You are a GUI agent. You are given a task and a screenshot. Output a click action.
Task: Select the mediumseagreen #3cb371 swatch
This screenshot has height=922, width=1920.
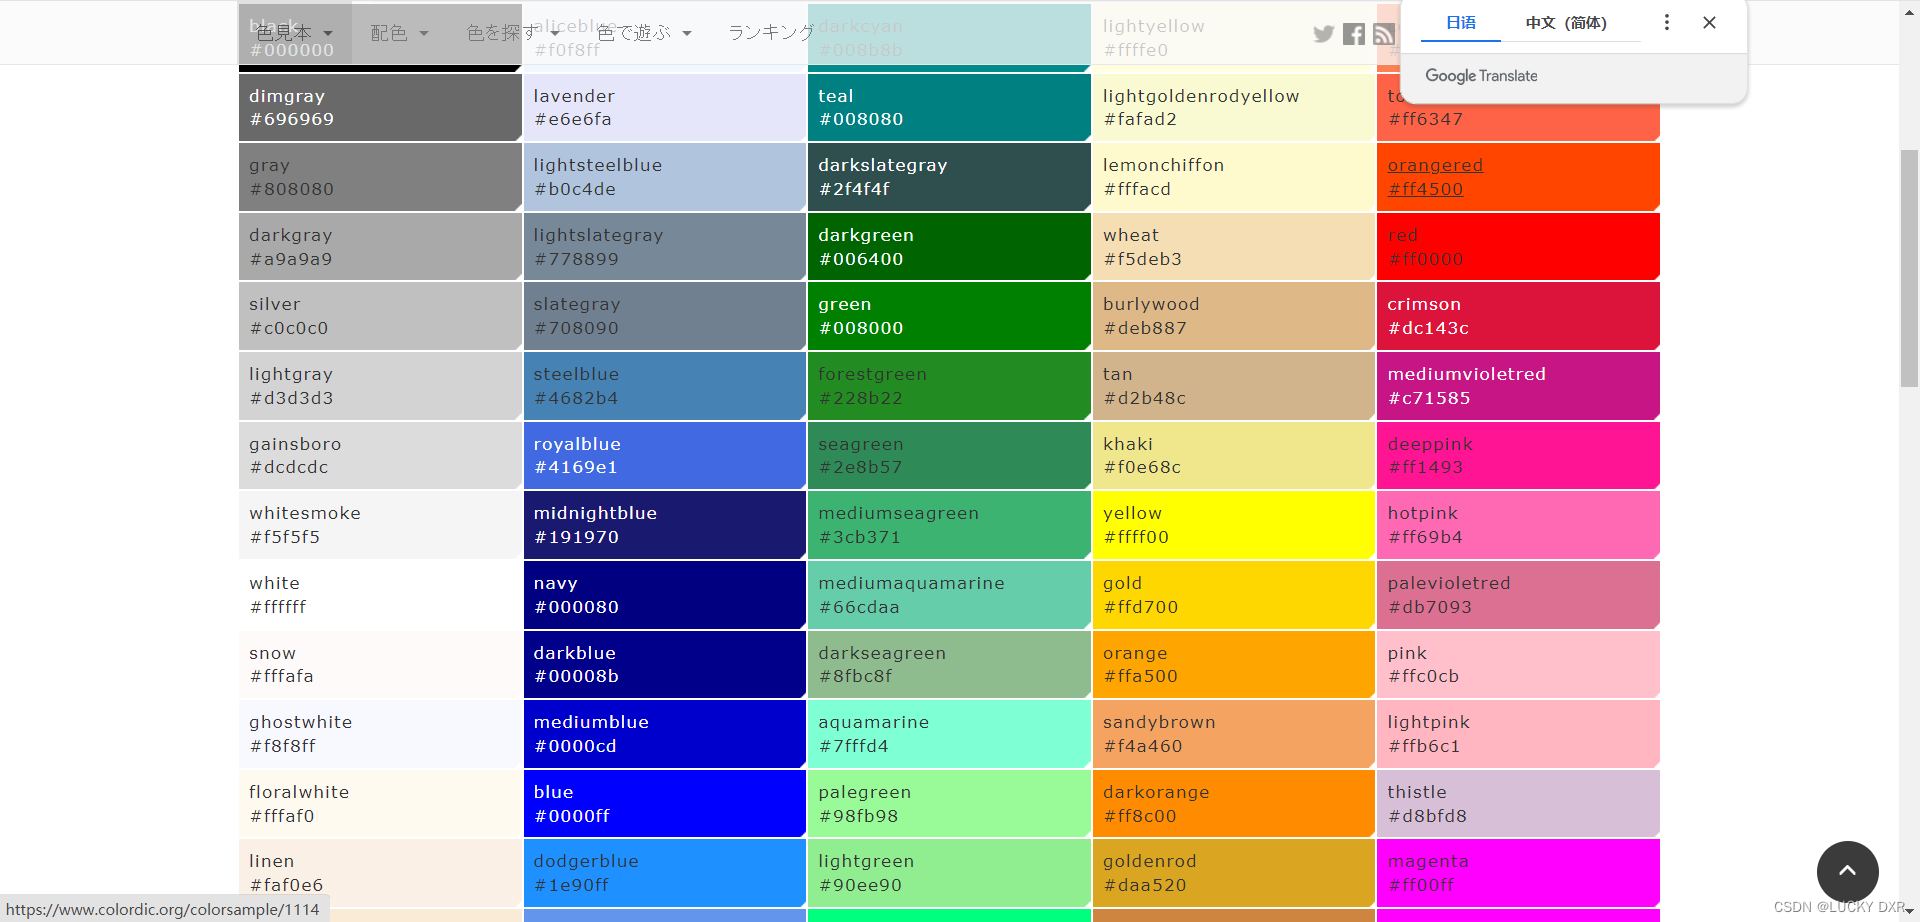(949, 525)
